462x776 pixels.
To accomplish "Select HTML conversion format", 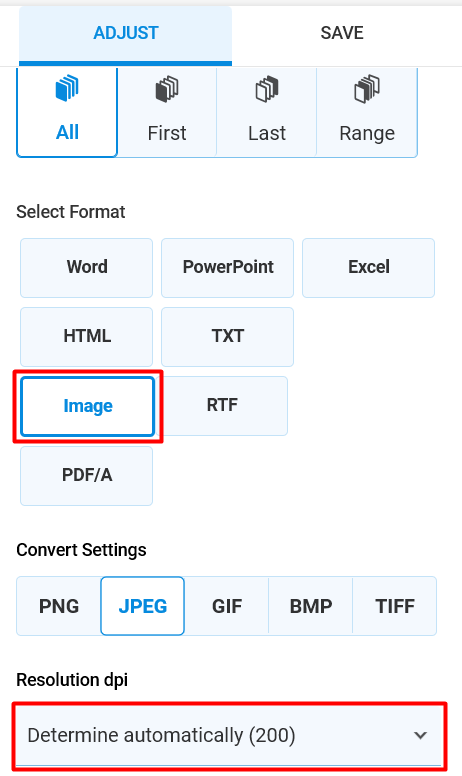I will tap(87, 337).
